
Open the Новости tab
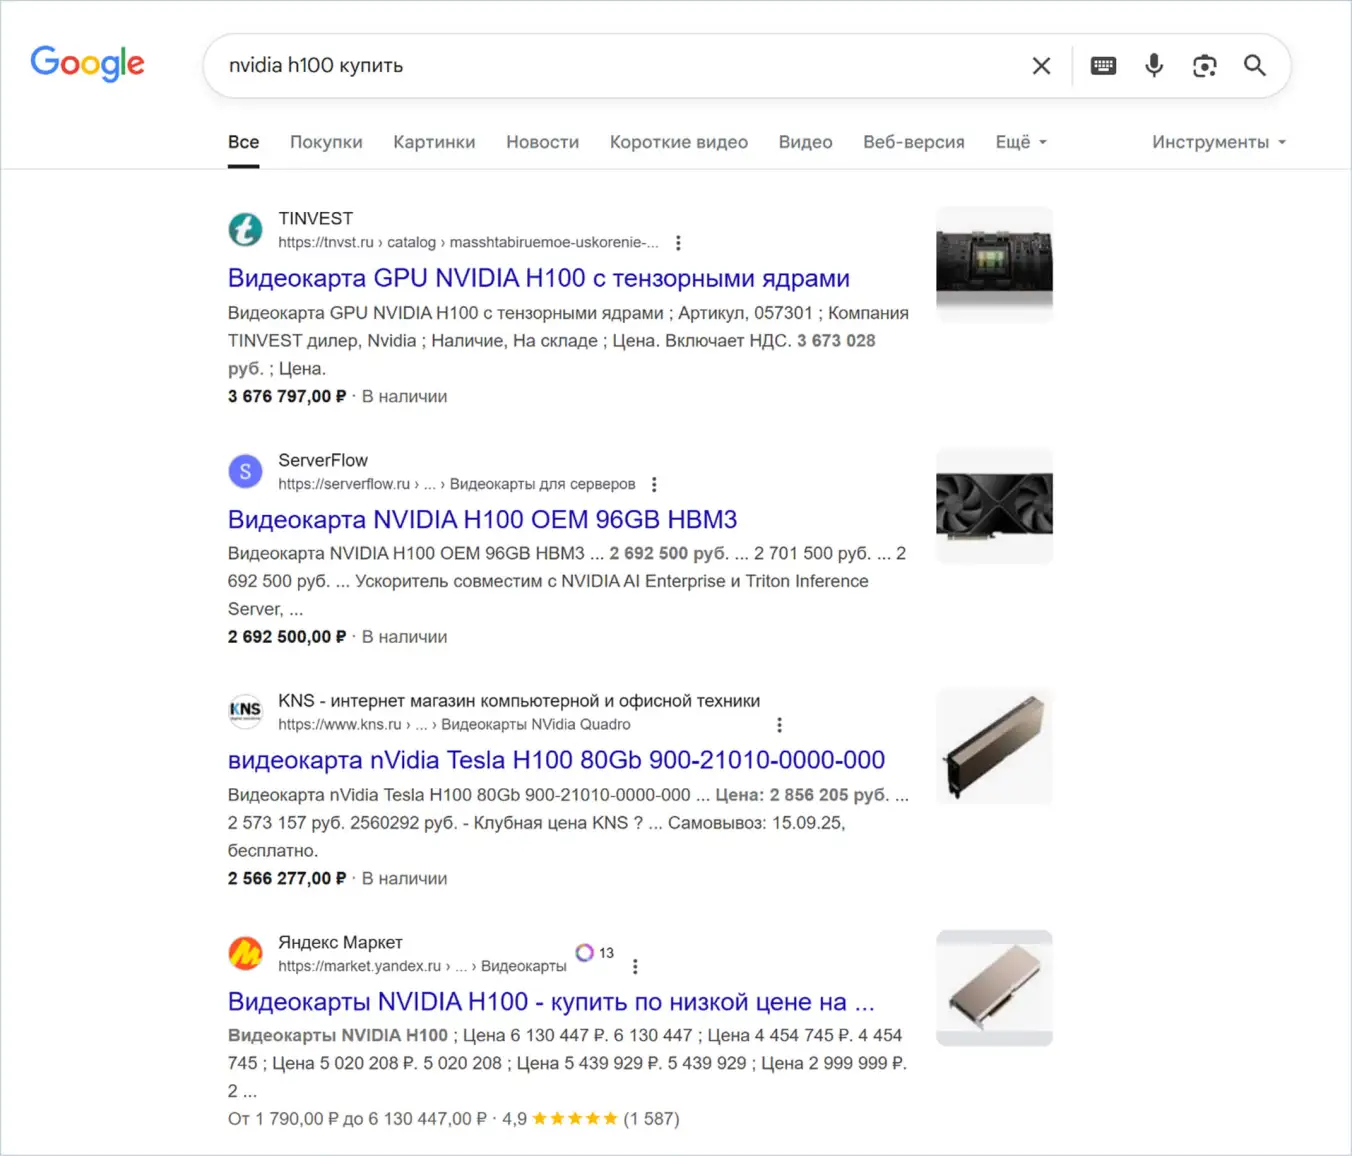[x=542, y=142]
